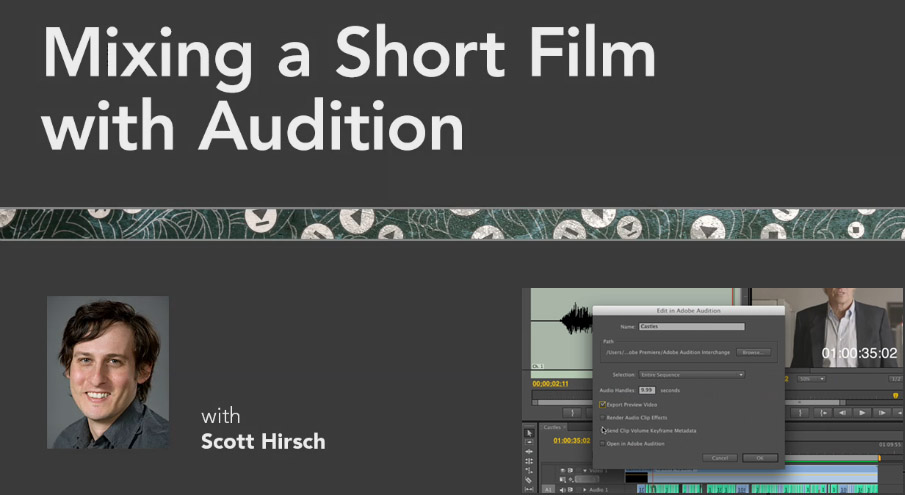905x495 pixels.
Task: Check Open in Adobe Audition
Action: point(603,444)
